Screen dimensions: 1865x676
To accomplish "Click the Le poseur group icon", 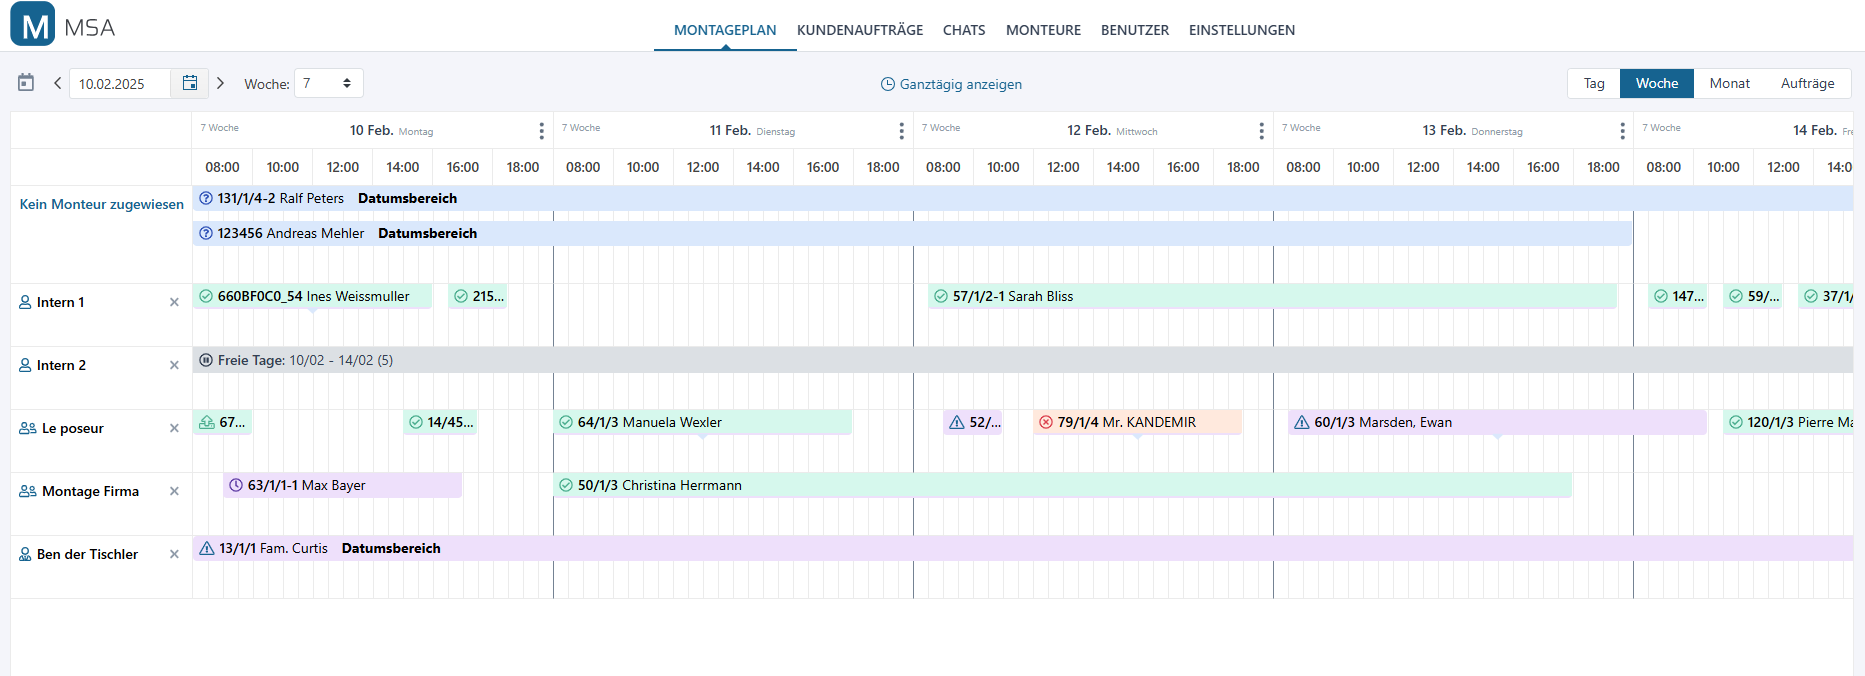I will (28, 428).
